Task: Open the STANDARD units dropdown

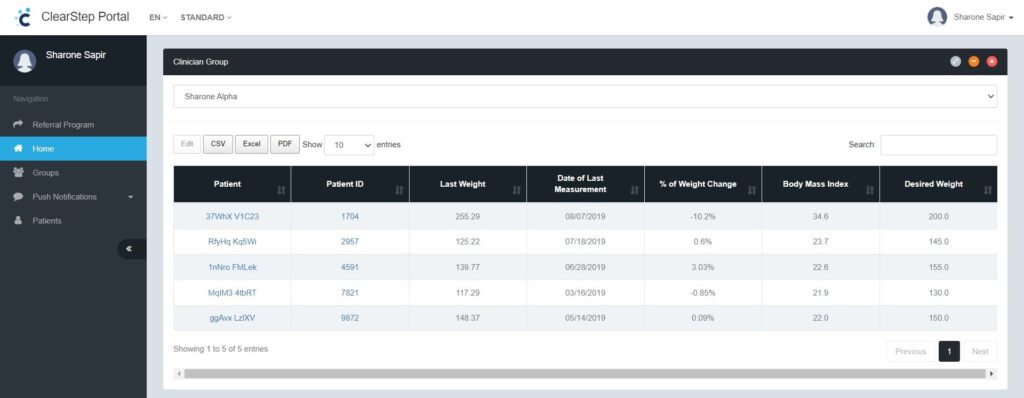Action: coord(206,18)
